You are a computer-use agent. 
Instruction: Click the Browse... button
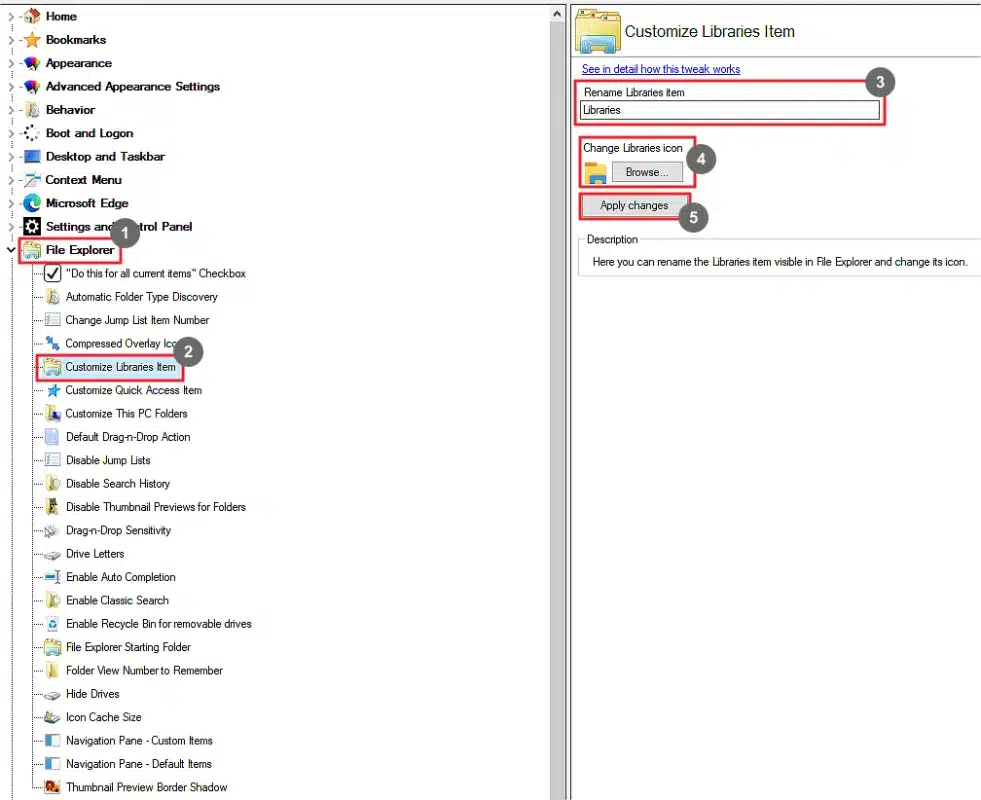tap(647, 172)
